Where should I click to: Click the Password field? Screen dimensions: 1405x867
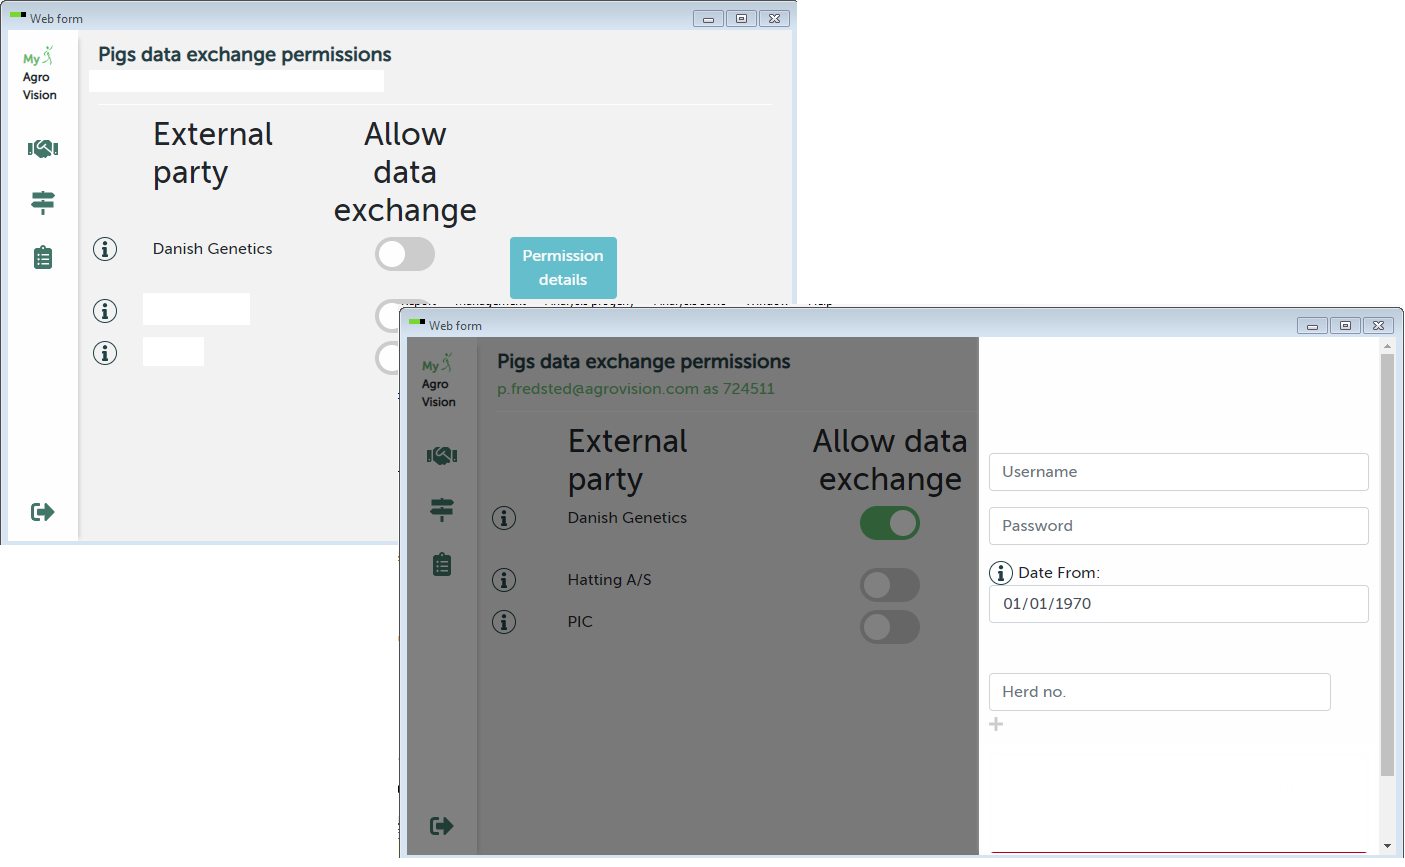(1179, 526)
